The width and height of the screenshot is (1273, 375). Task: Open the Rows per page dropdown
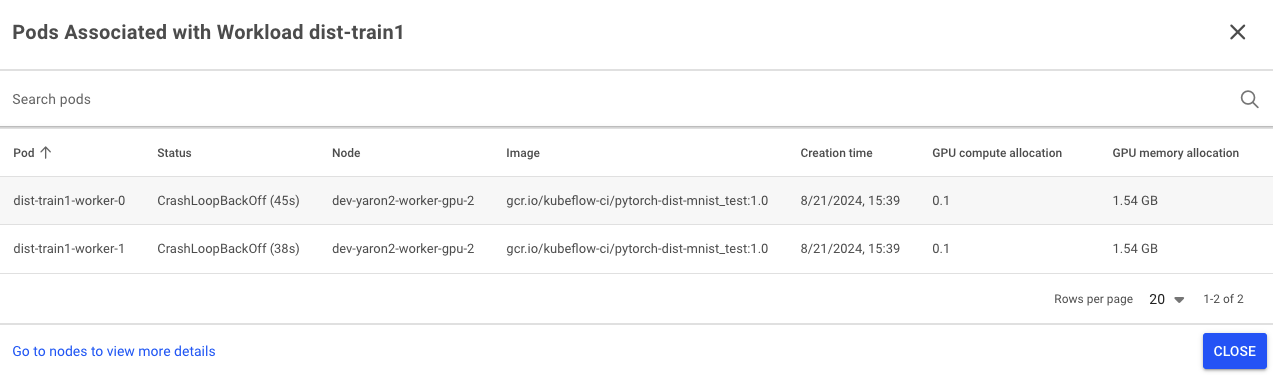(1166, 299)
